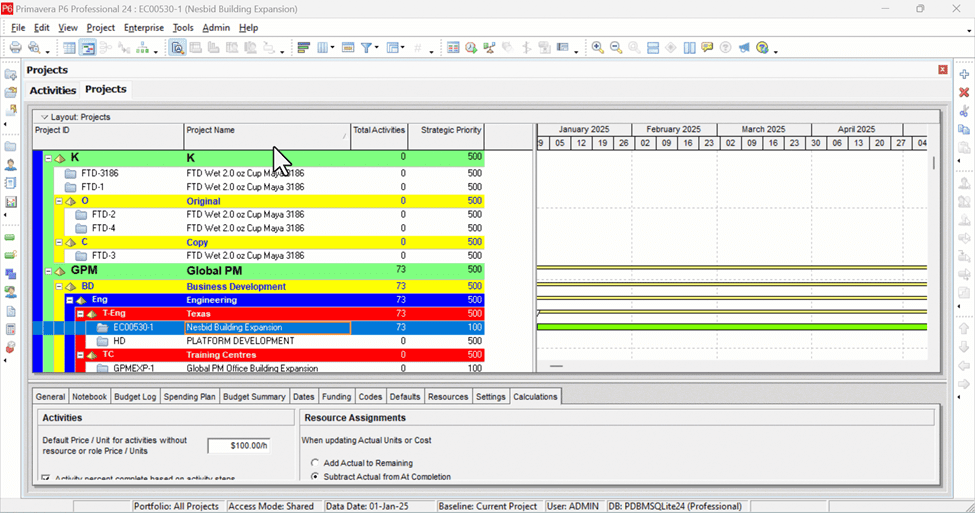The height and width of the screenshot is (513, 975).
Task: Open the hint help speech-bubble icon
Action: click(707, 48)
